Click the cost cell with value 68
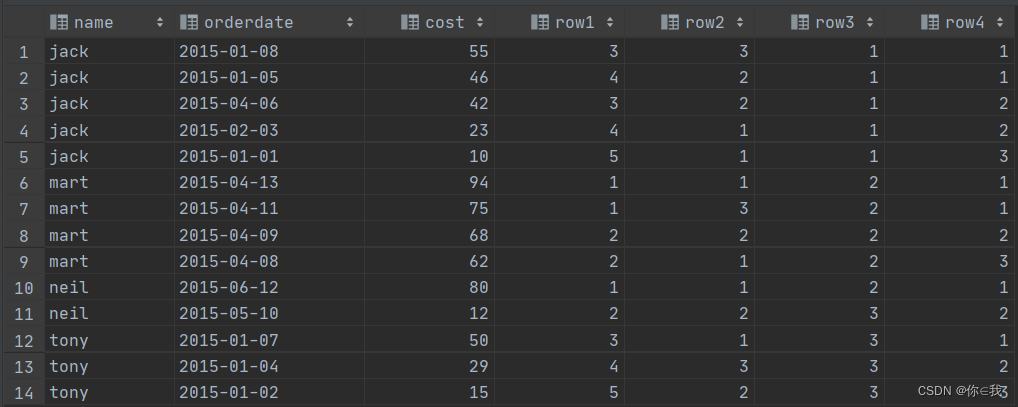The image size is (1018, 407). click(x=429, y=234)
